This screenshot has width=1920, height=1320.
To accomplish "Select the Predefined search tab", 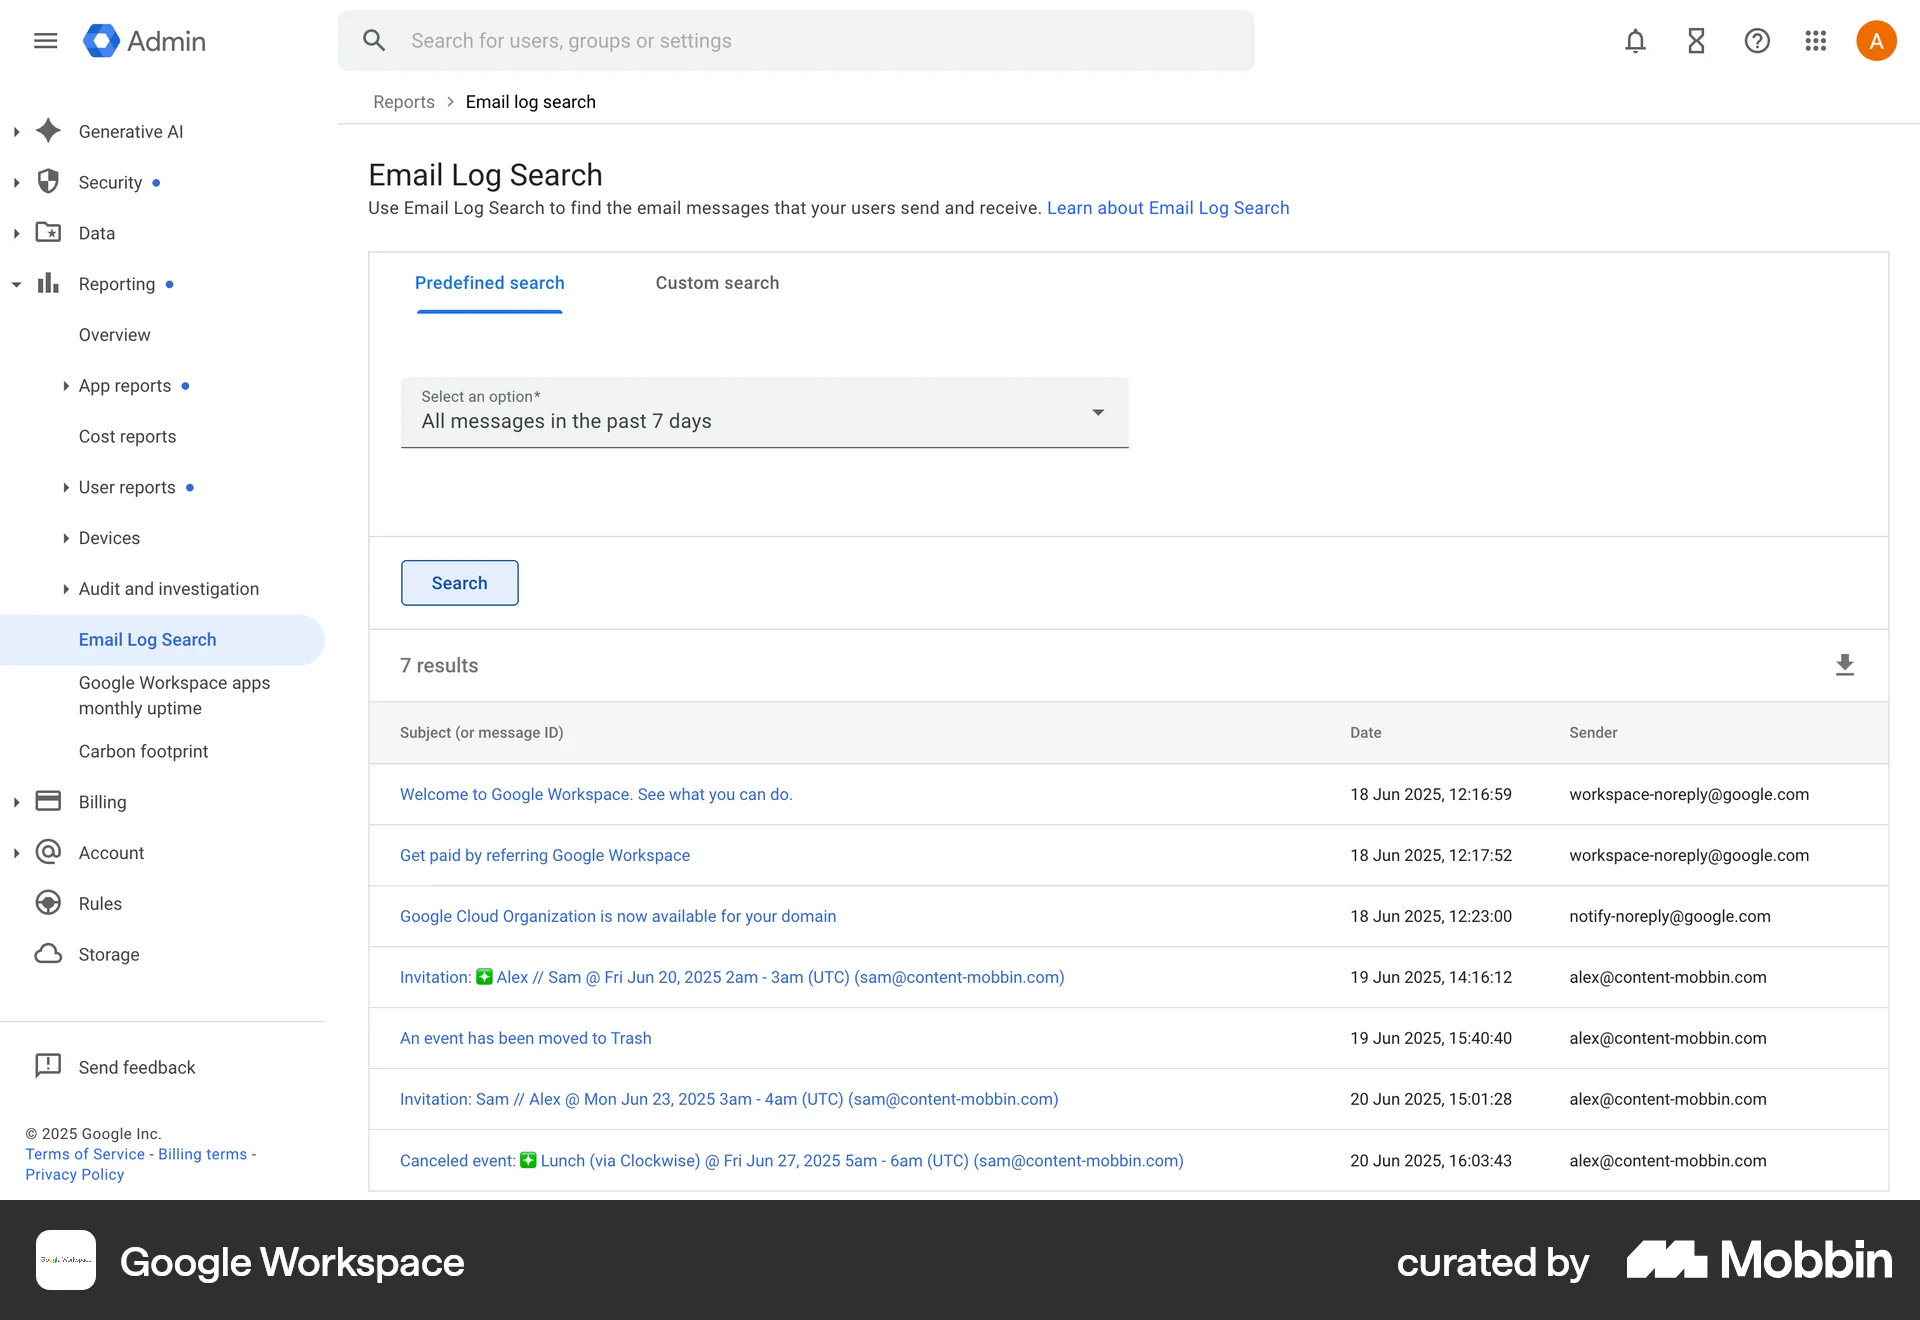I will point(489,283).
